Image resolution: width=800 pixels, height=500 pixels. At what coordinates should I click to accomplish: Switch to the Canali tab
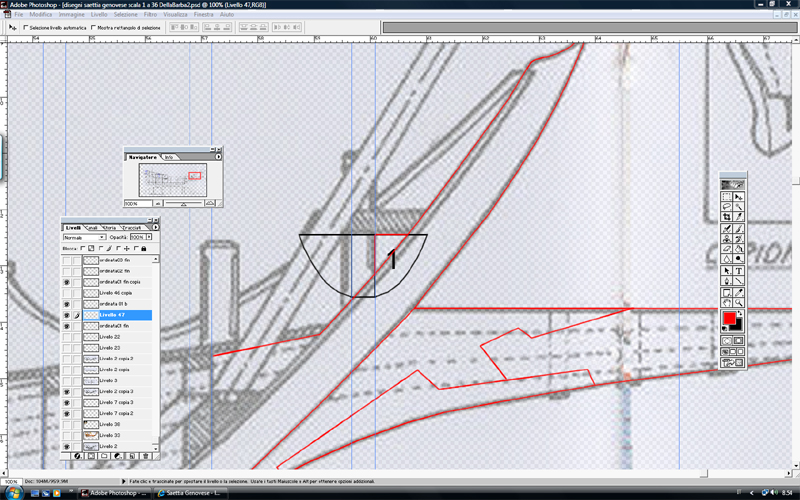(x=92, y=228)
